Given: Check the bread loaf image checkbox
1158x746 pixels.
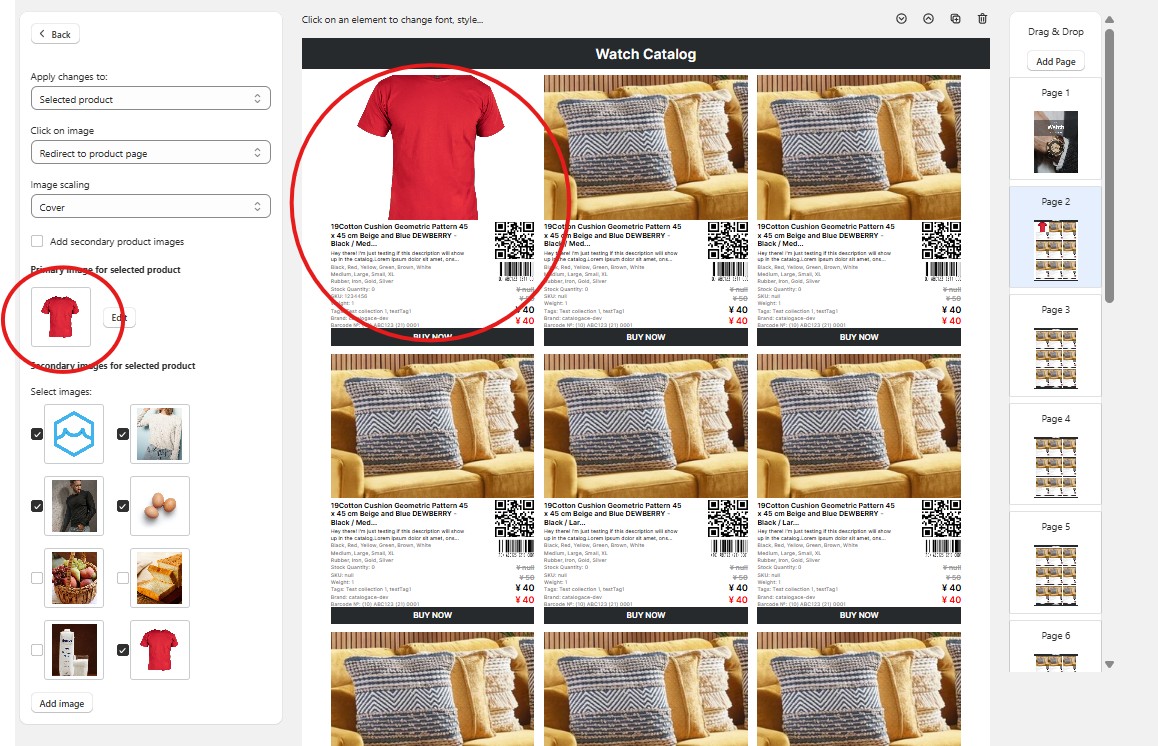Looking at the screenshot, I should coord(123,578).
